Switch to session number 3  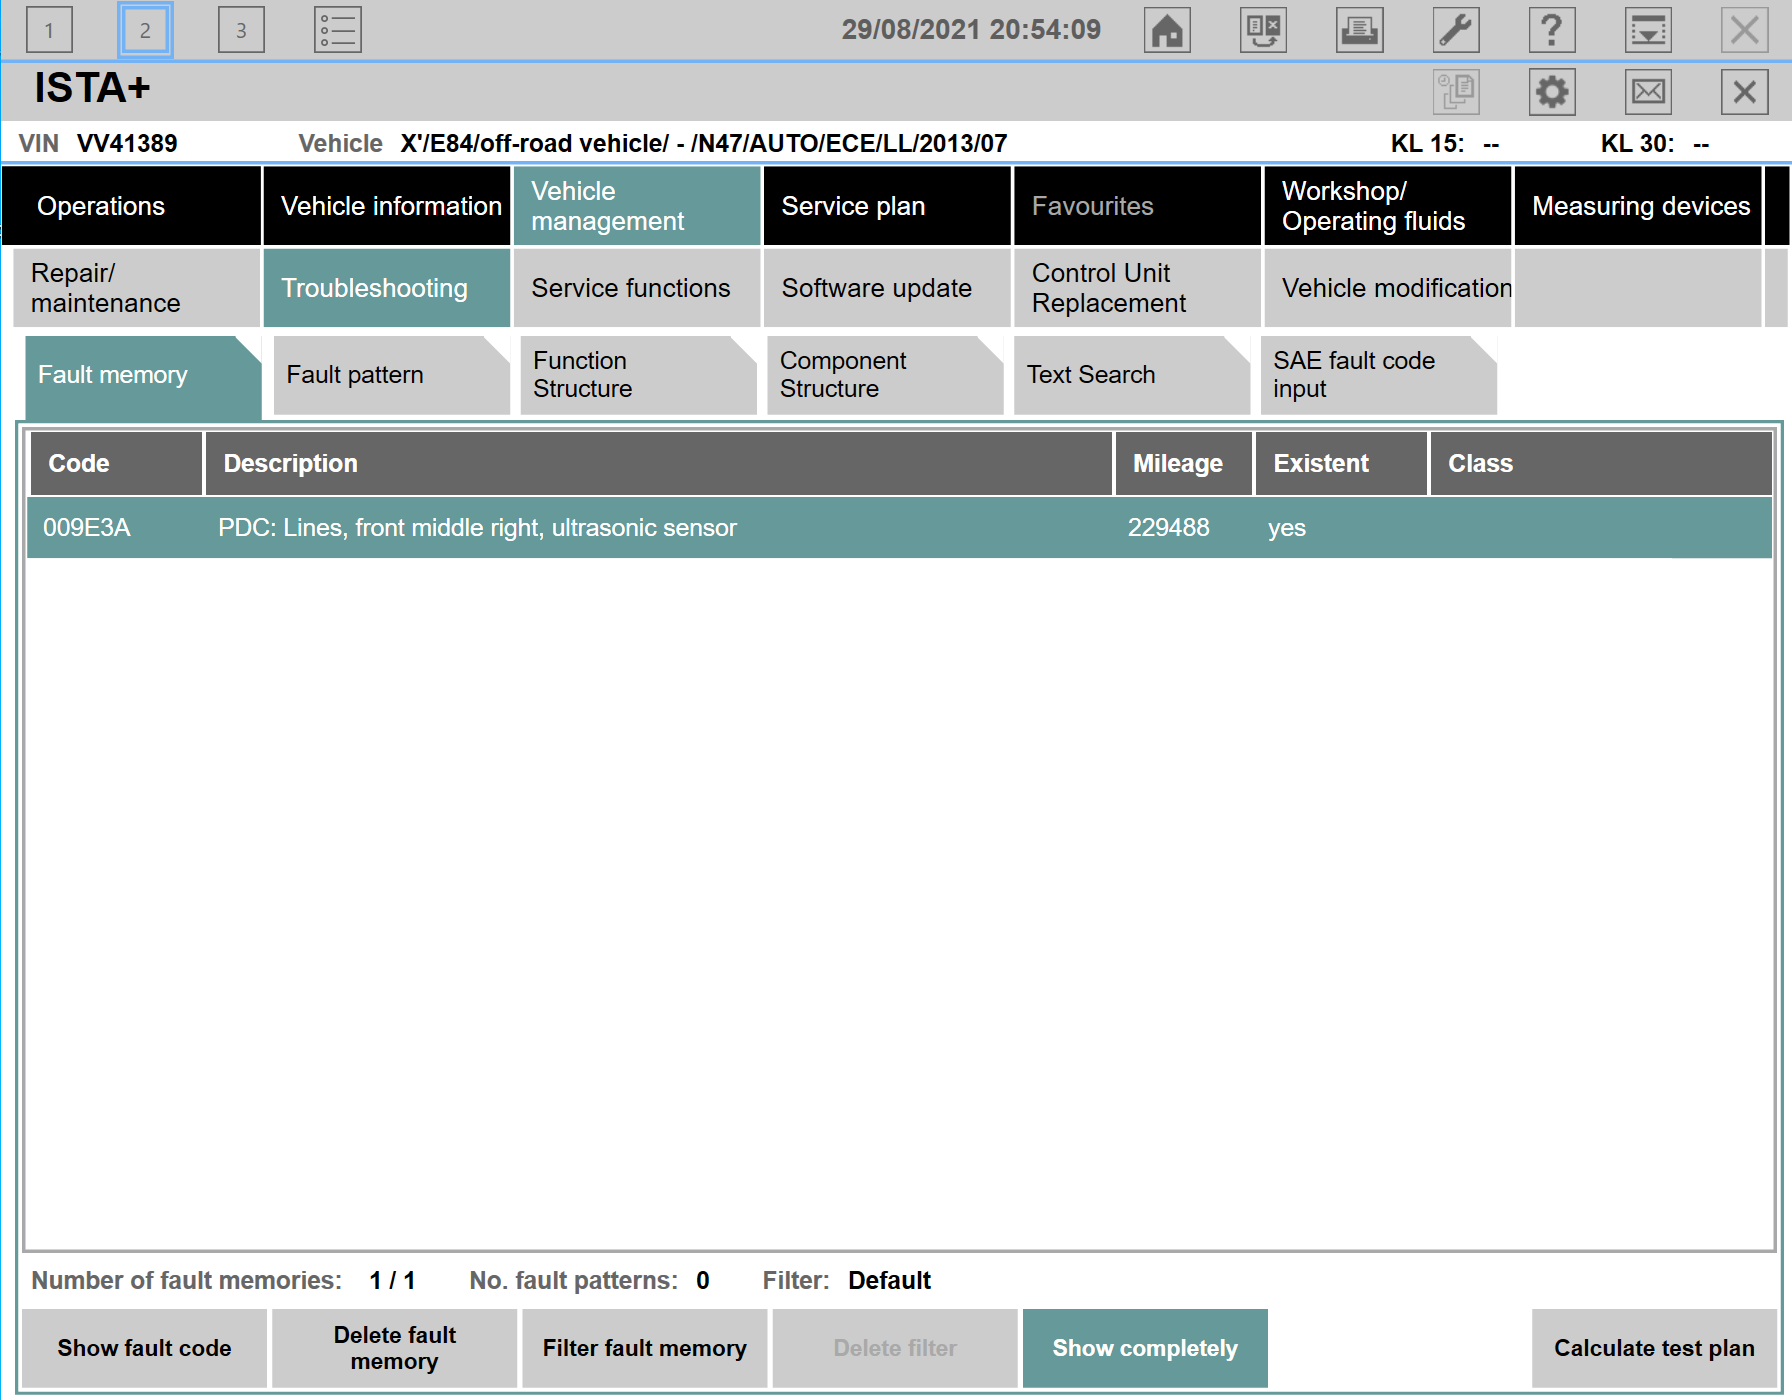coord(241,30)
